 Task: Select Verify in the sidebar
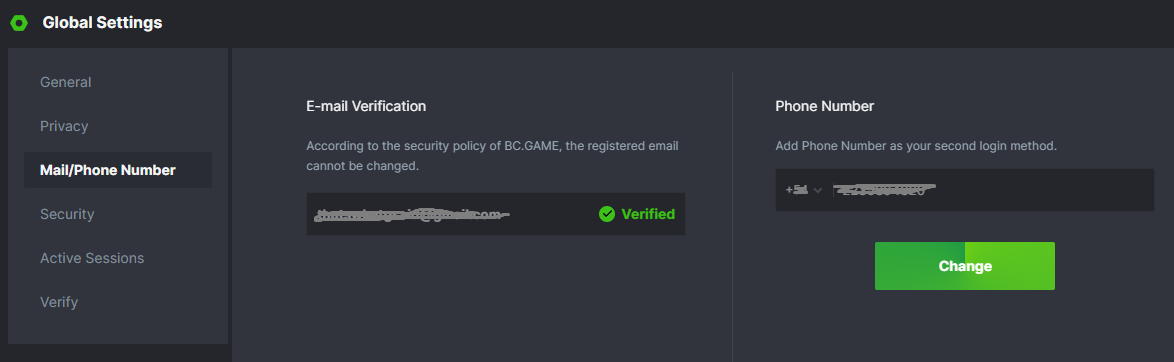pyautogui.click(x=59, y=302)
